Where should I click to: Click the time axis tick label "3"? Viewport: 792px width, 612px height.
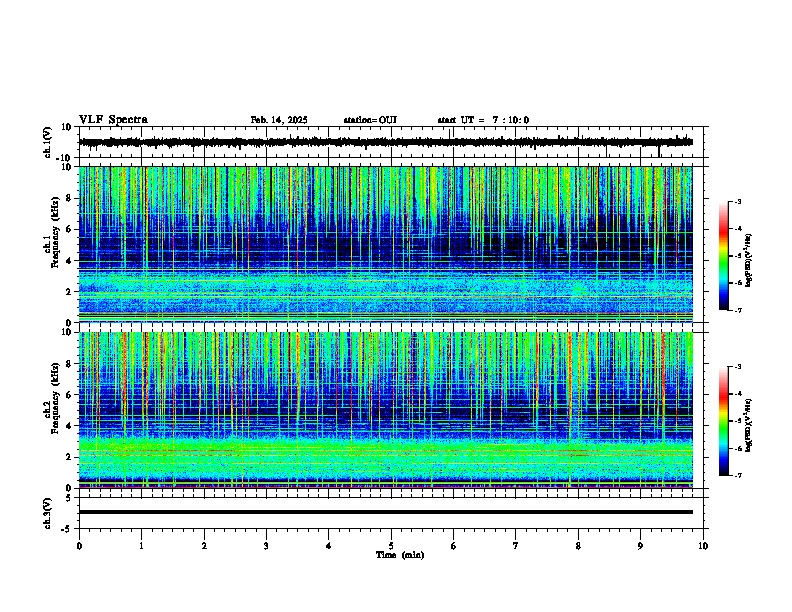click(x=266, y=546)
